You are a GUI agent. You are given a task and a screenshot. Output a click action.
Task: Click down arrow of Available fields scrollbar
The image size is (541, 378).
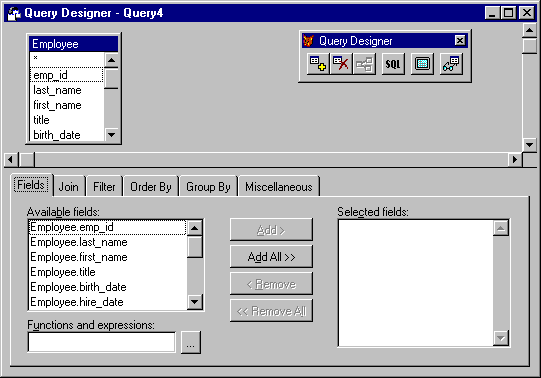195,302
